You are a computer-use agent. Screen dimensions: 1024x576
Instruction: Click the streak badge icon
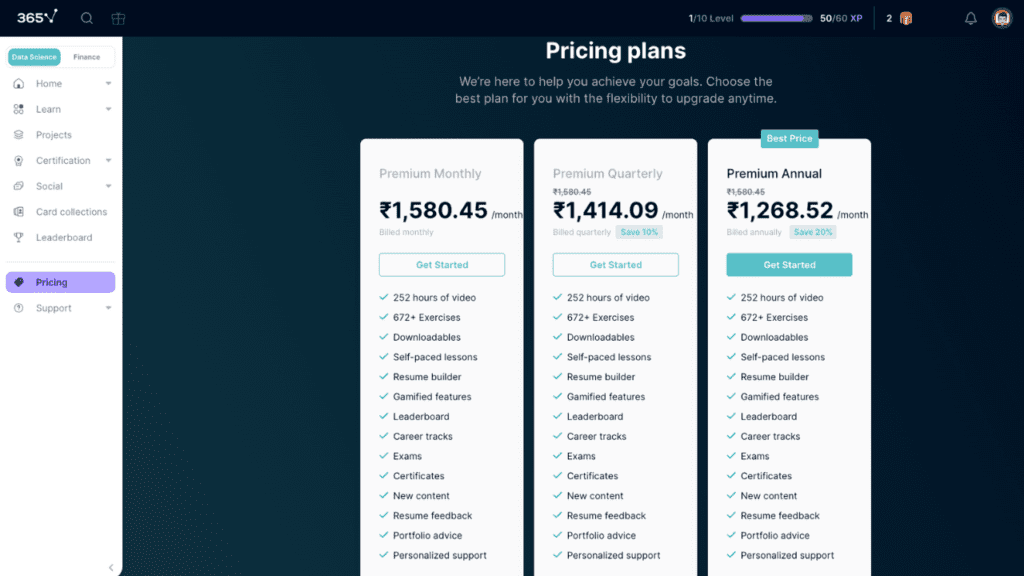906,18
